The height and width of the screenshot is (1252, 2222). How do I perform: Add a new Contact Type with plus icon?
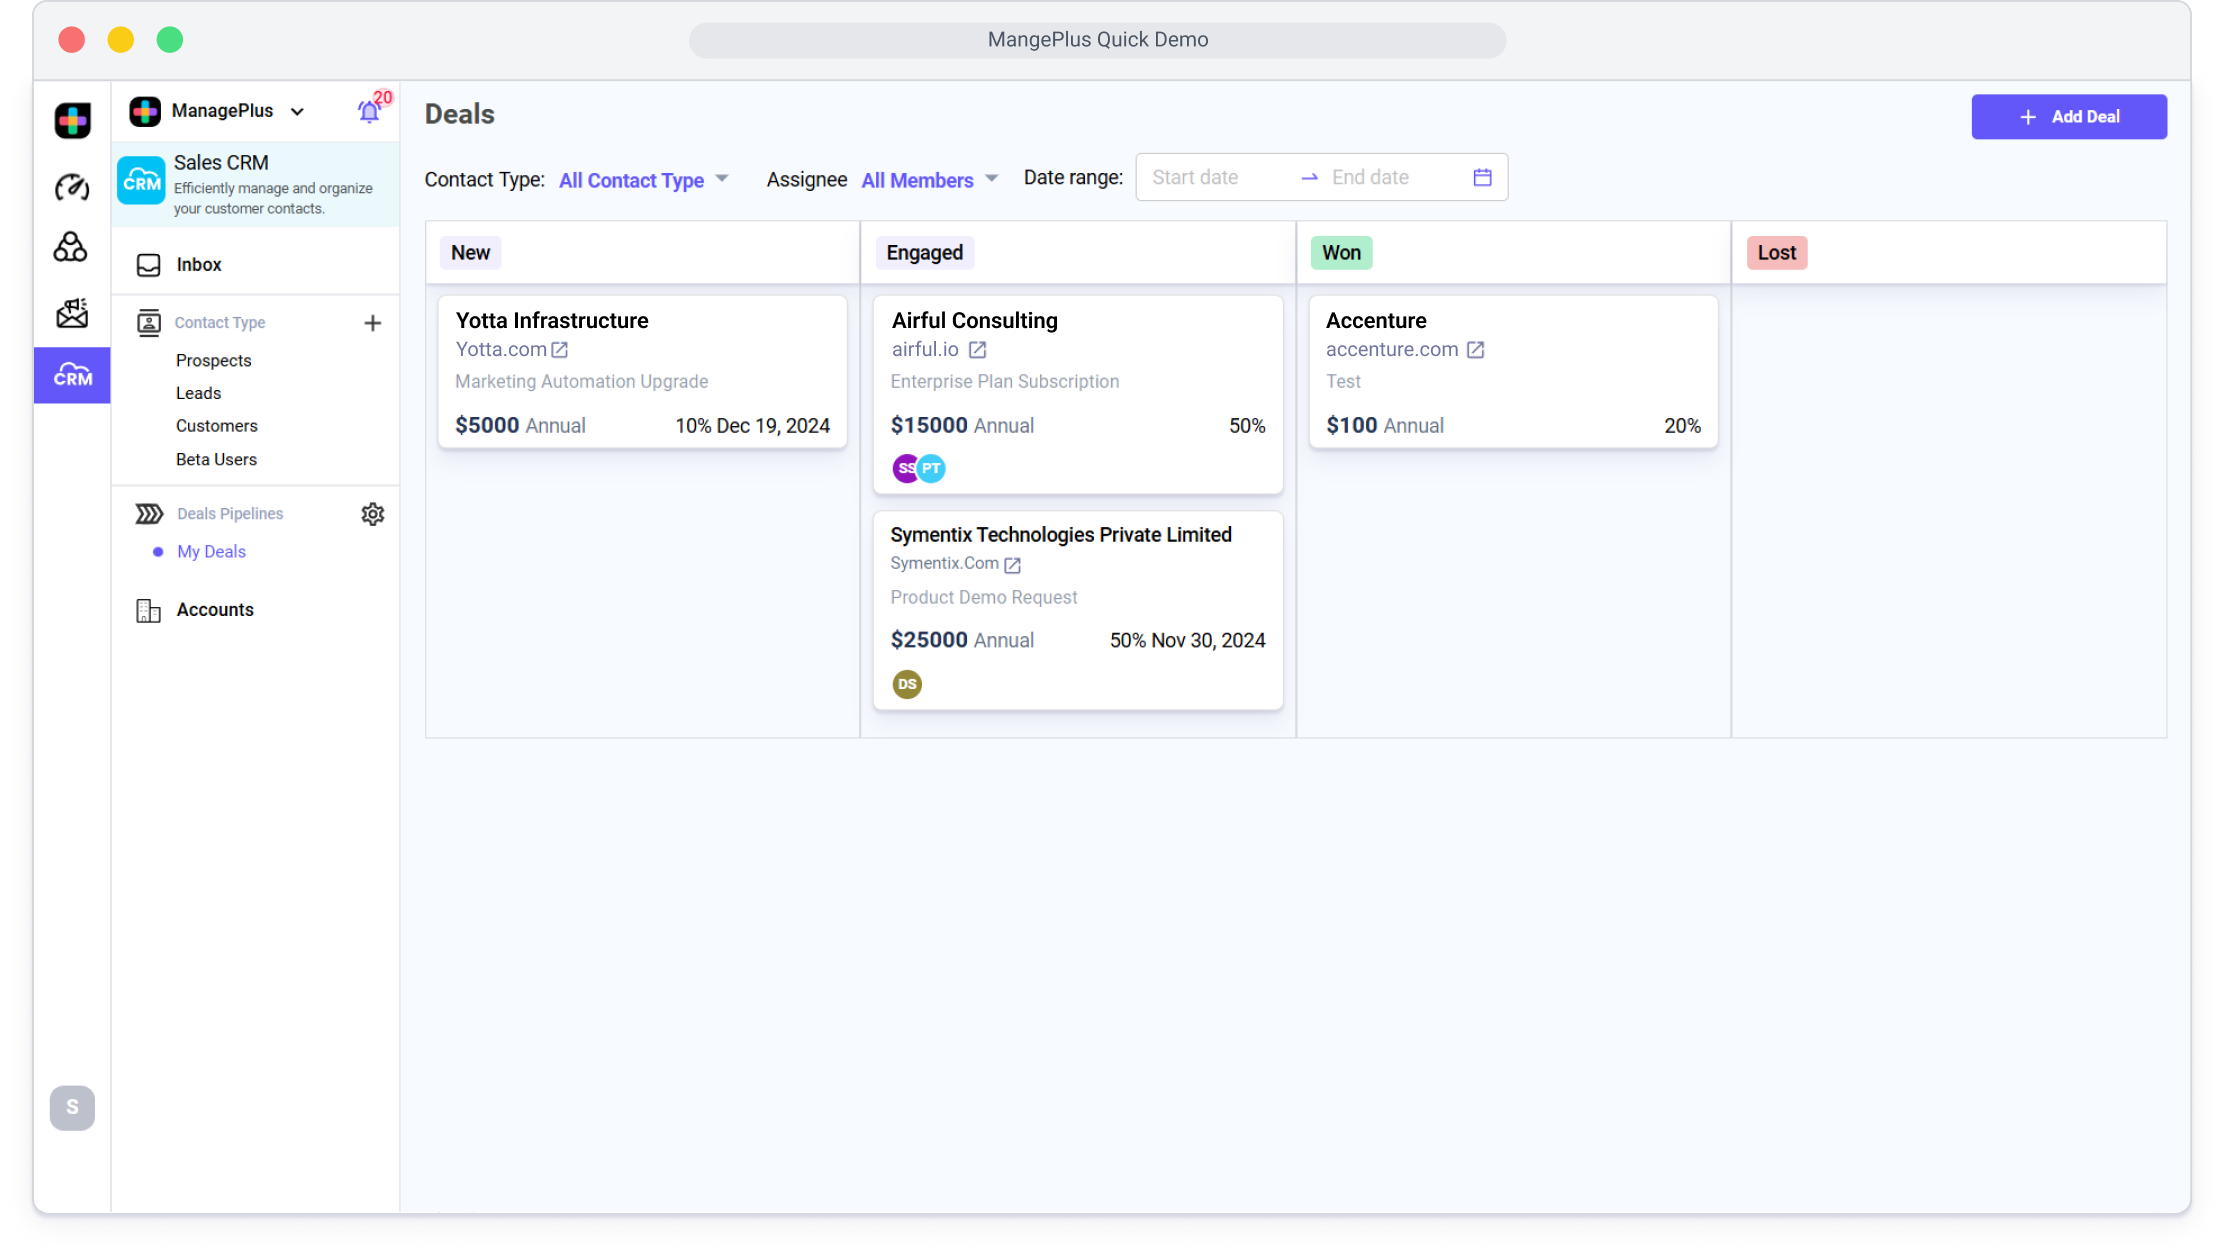click(x=372, y=323)
